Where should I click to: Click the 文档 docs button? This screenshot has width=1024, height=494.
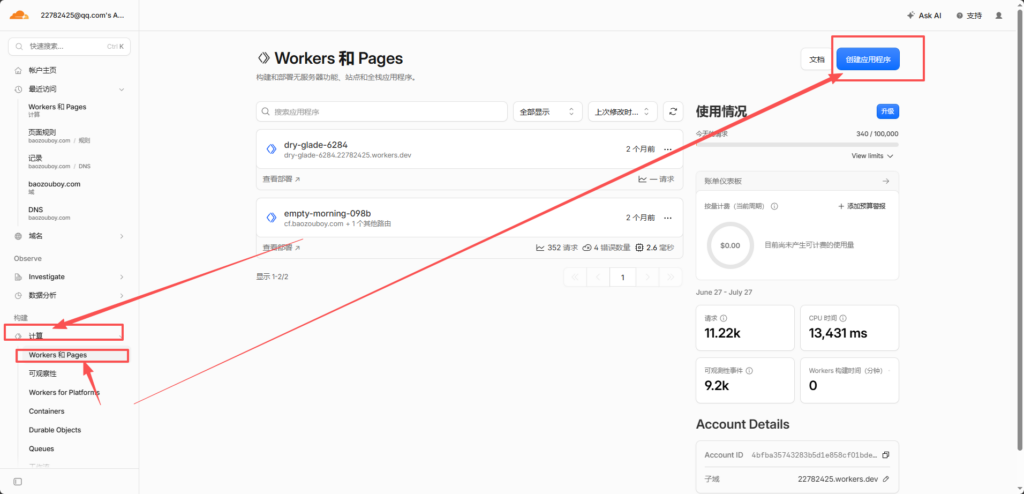(x=817, y=59)
